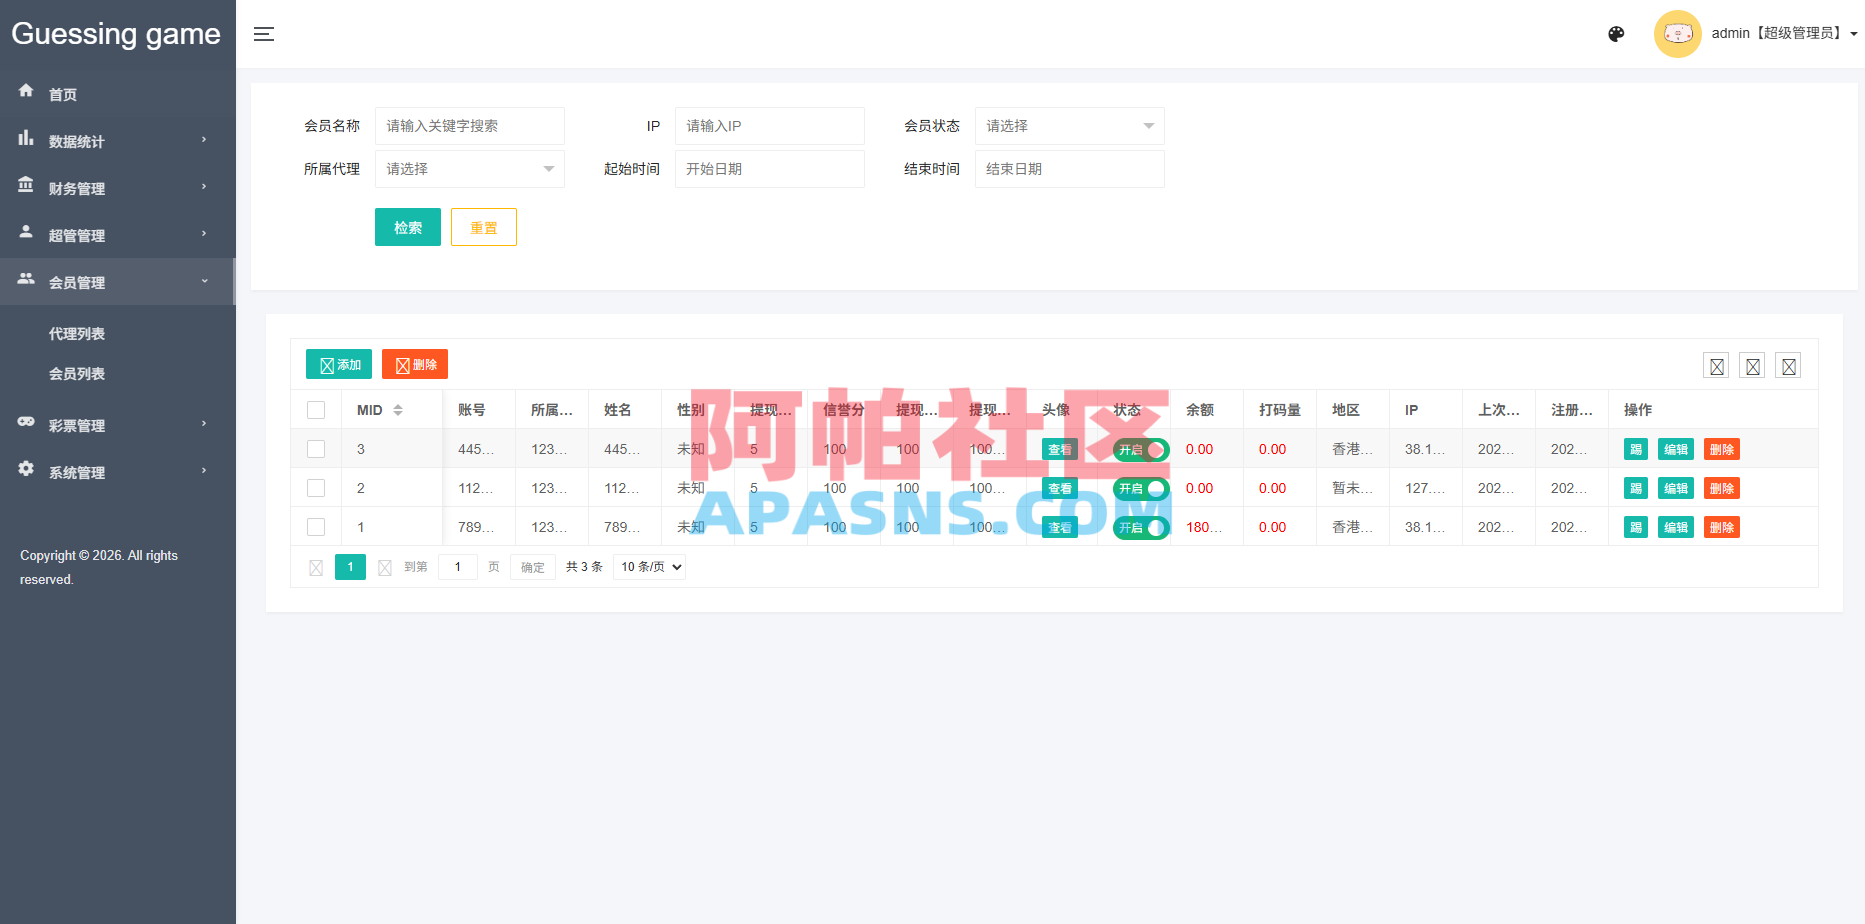Click the current page 1 button
The height and width of the screenshot is (924, 1865).
click(350, 567)
